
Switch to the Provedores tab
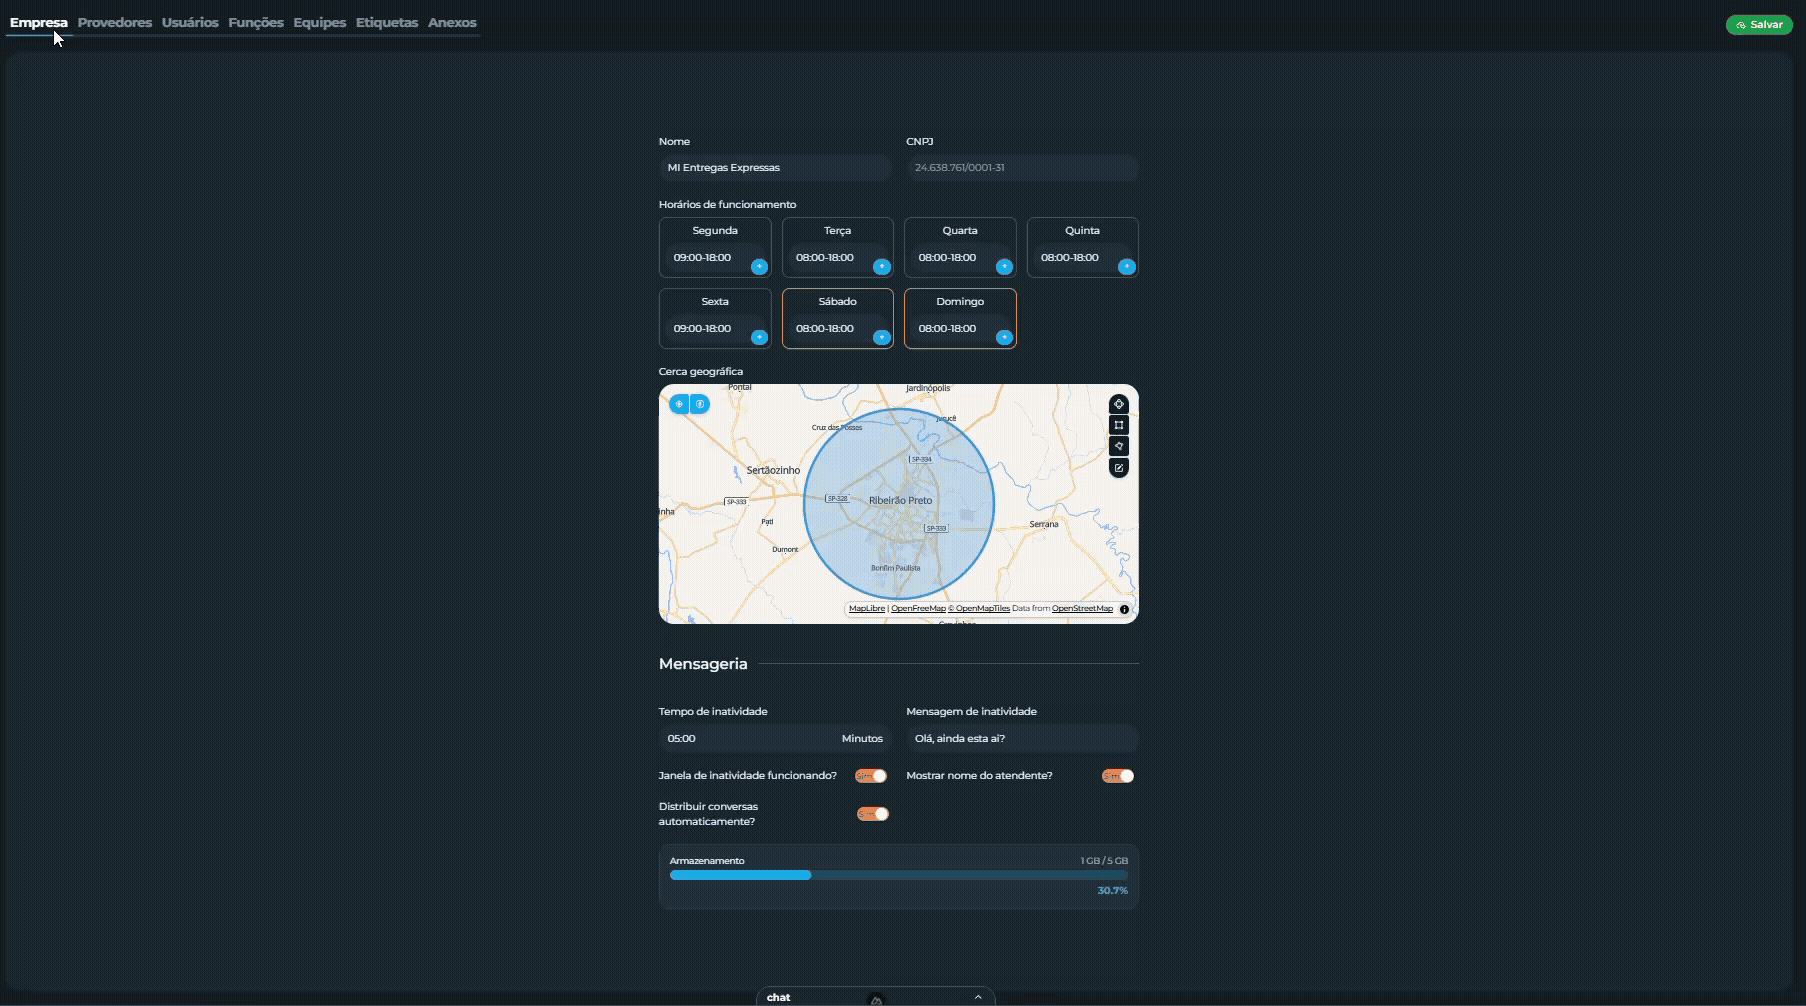[115, 22]
